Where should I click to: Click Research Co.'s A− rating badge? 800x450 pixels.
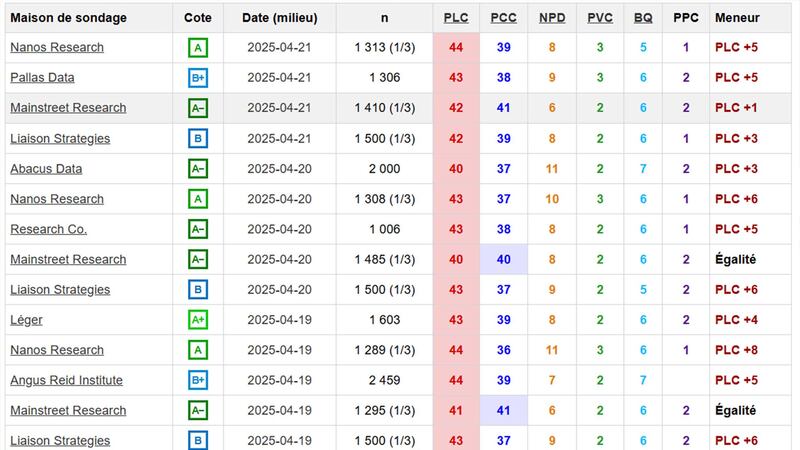click(198, 229)
